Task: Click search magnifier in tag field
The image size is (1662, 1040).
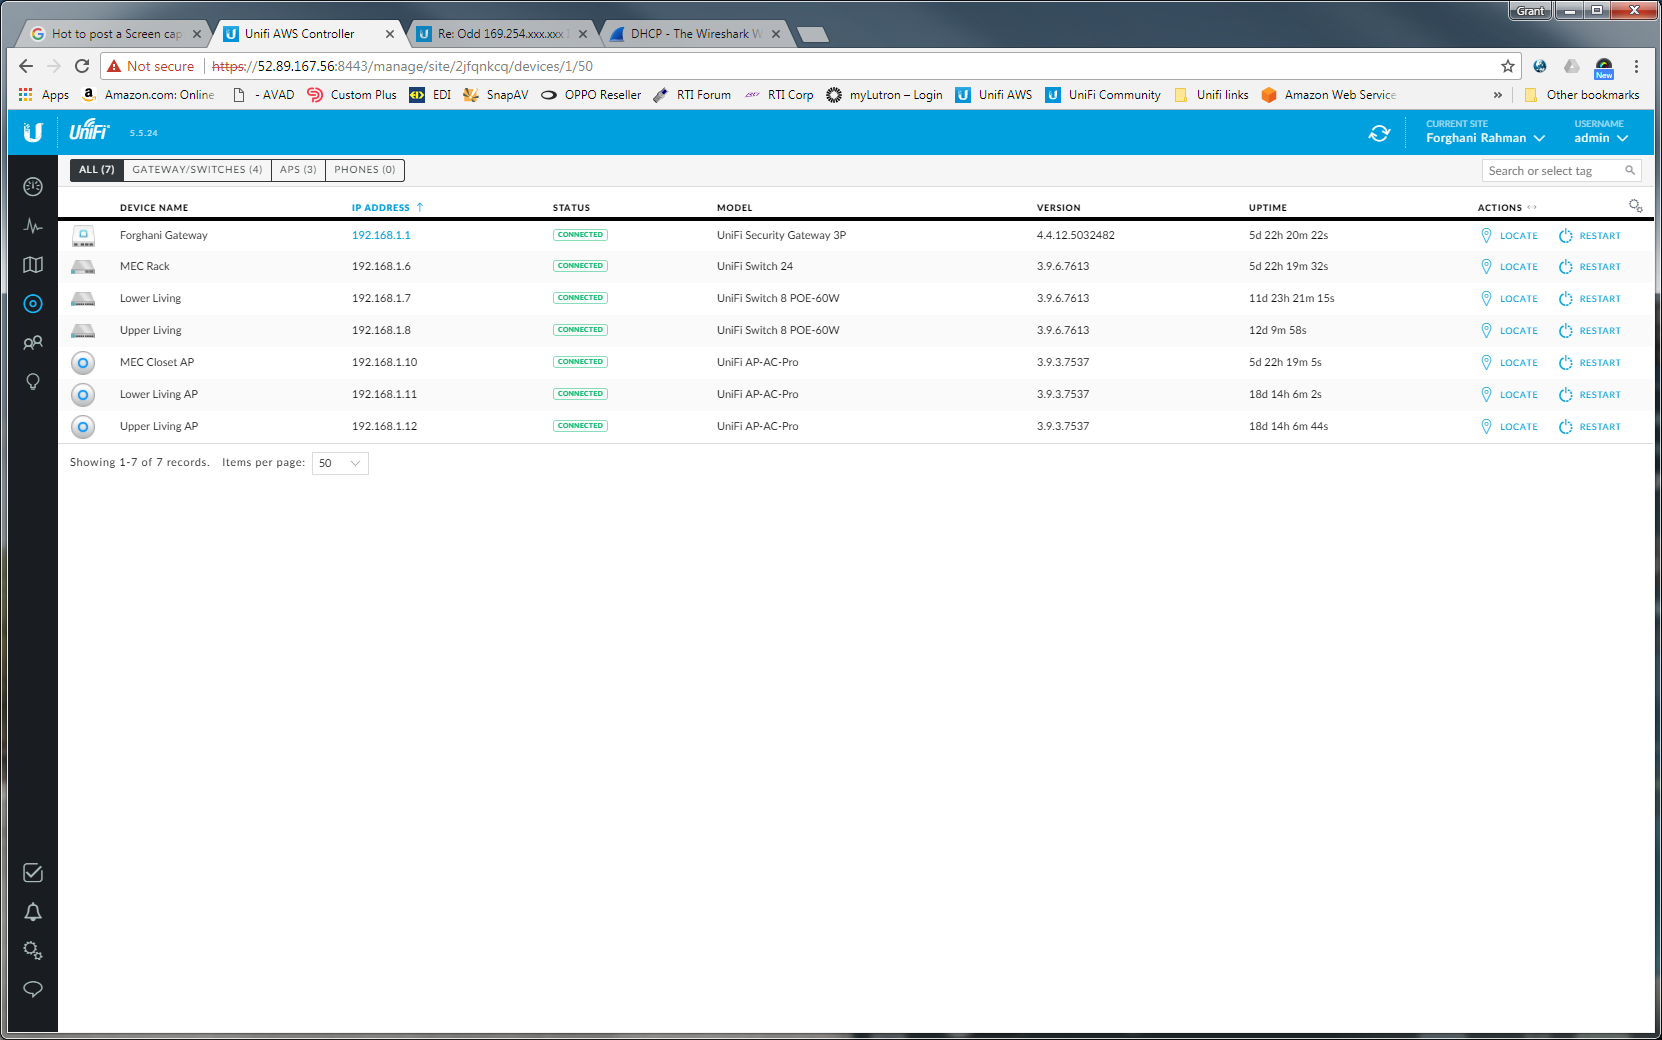Action: click(x=1630, y=171)
